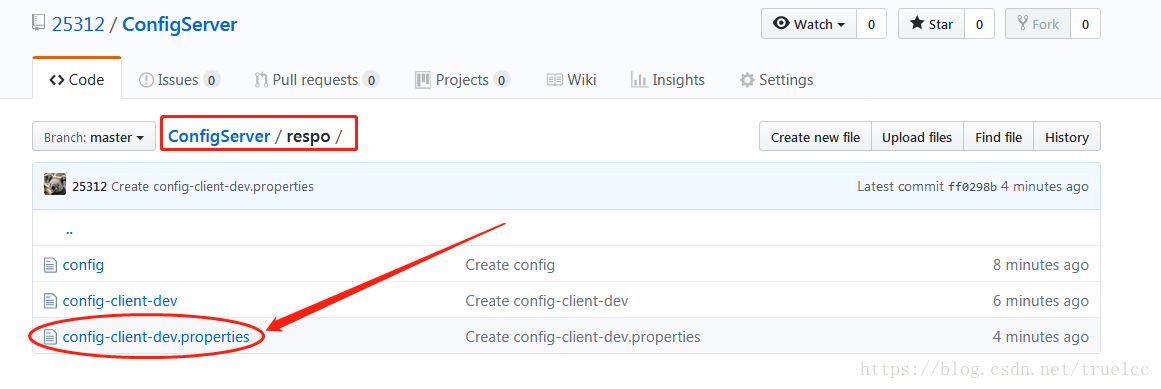The image size is (1161, 389).
Task: Click the Find file button
Action: 998,137
